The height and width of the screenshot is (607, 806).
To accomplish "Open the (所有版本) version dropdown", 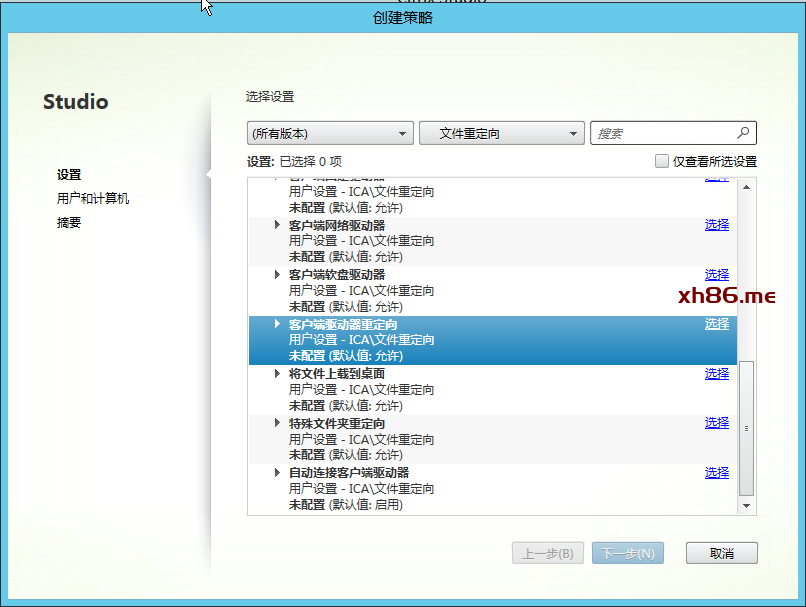I will click(x=329, y=133).
